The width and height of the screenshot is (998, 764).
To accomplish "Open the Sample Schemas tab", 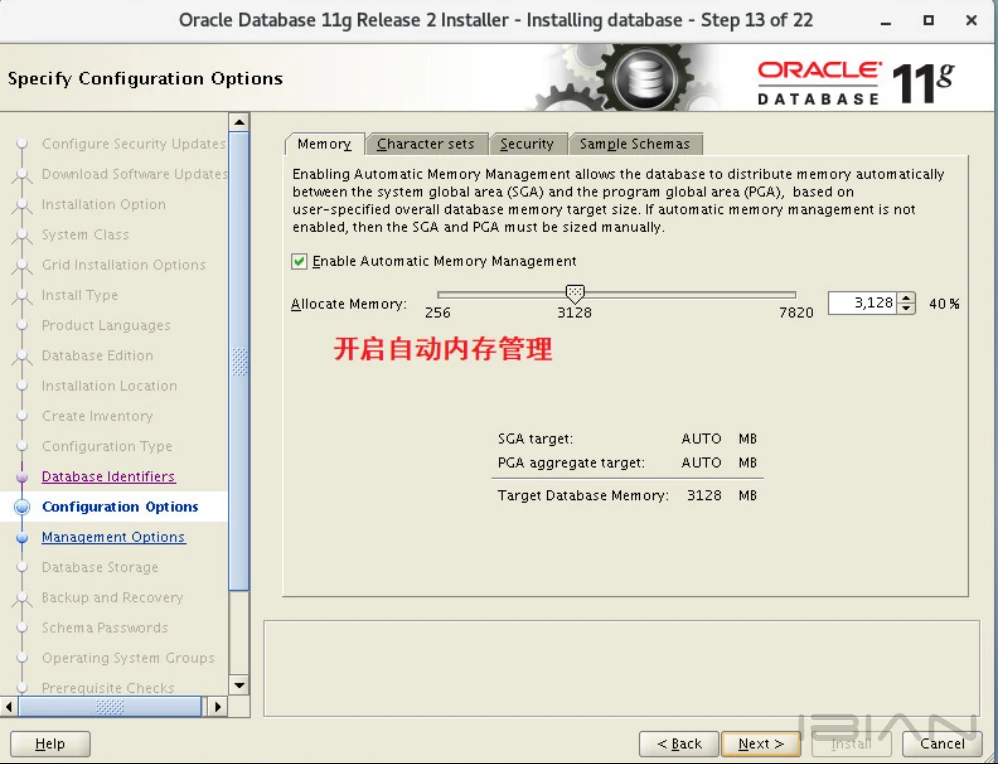I will point(635,144).
